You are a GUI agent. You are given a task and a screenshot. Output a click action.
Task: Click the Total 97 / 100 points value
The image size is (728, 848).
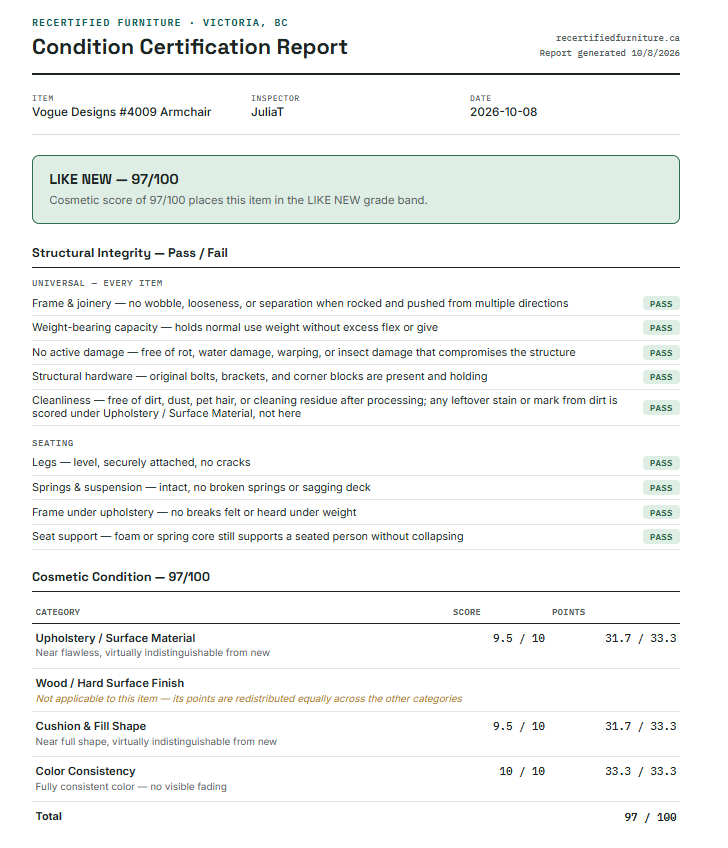(x=650, y=817)
